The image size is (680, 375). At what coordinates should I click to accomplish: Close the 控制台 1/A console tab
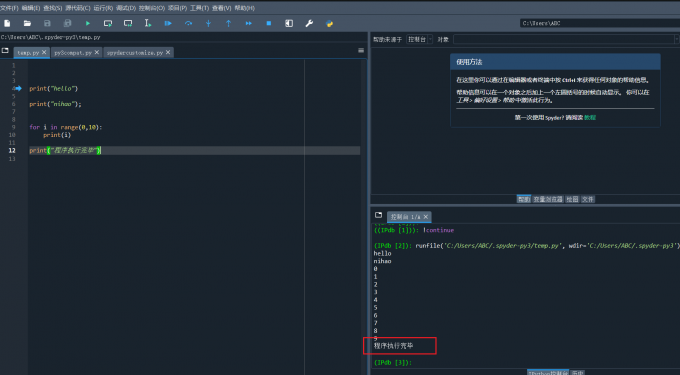click(x=425, y=217)
